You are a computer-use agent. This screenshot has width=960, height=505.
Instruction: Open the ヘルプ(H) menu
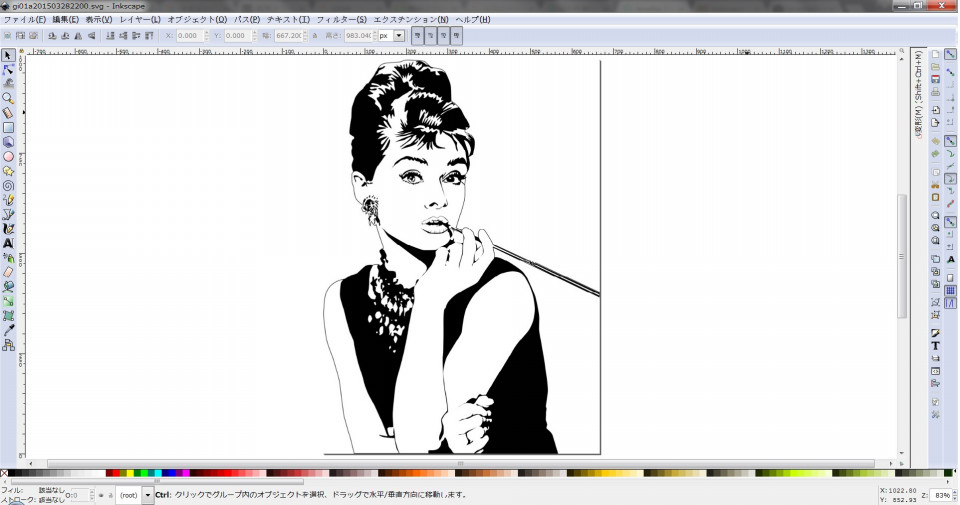pyautogui.click(x=473, y=20)
